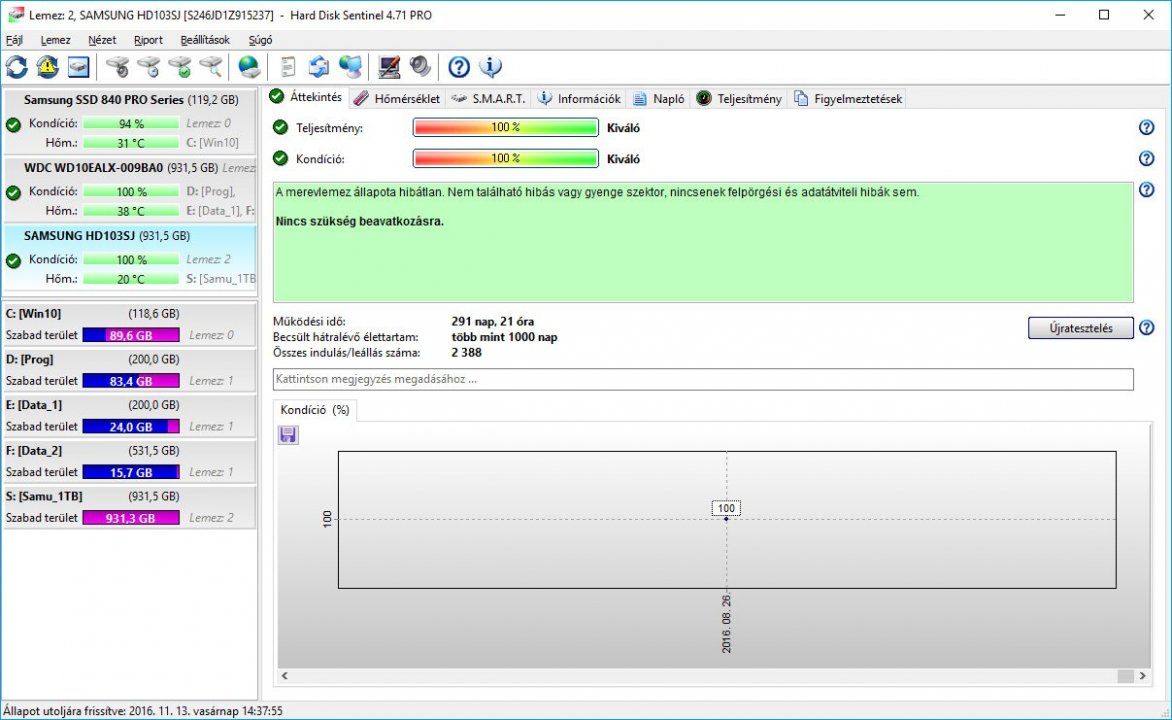Click the 89,6 GB free space bar
The height and width of the screenshot is (720, 1172).
point(131,335)
